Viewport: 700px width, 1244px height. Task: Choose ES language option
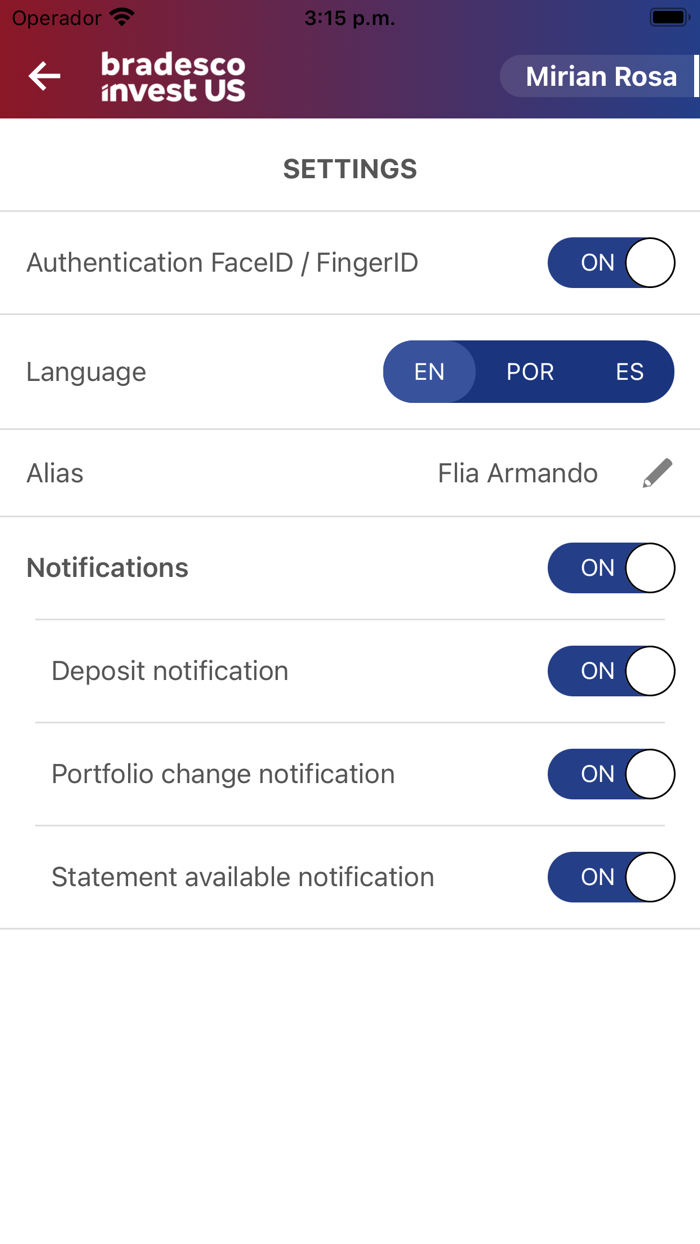(629, 372)
